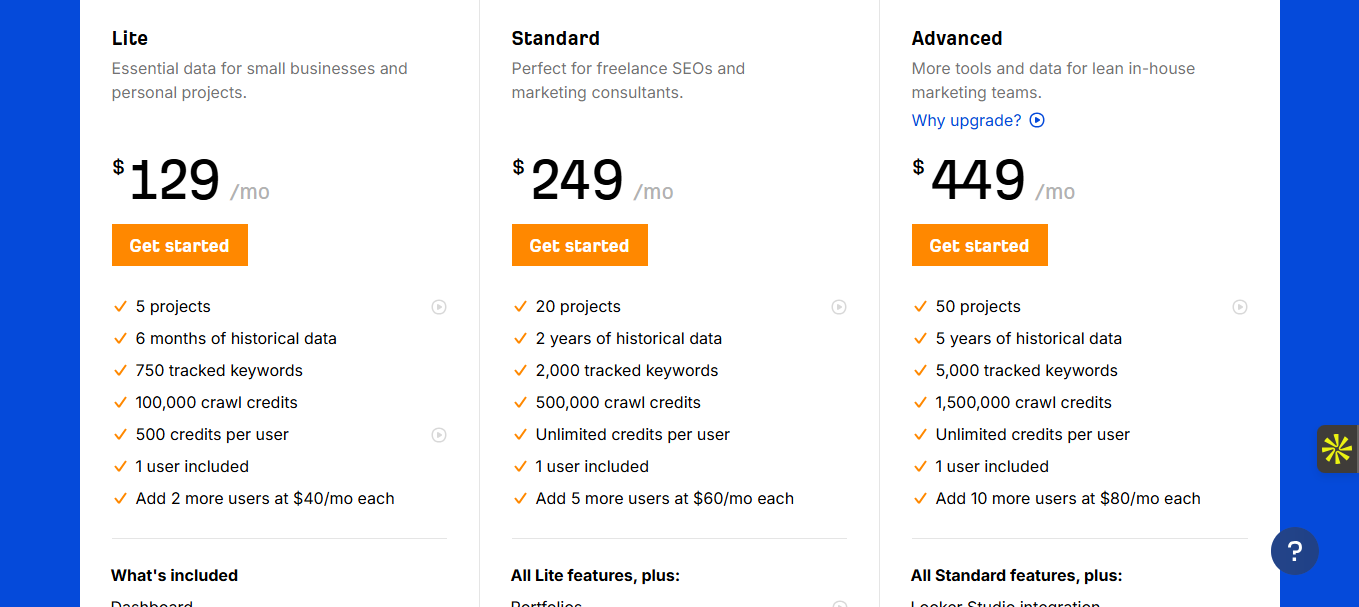Select the Lite plan heading
Screen dimensions: 1359x607
pos(130,39)
